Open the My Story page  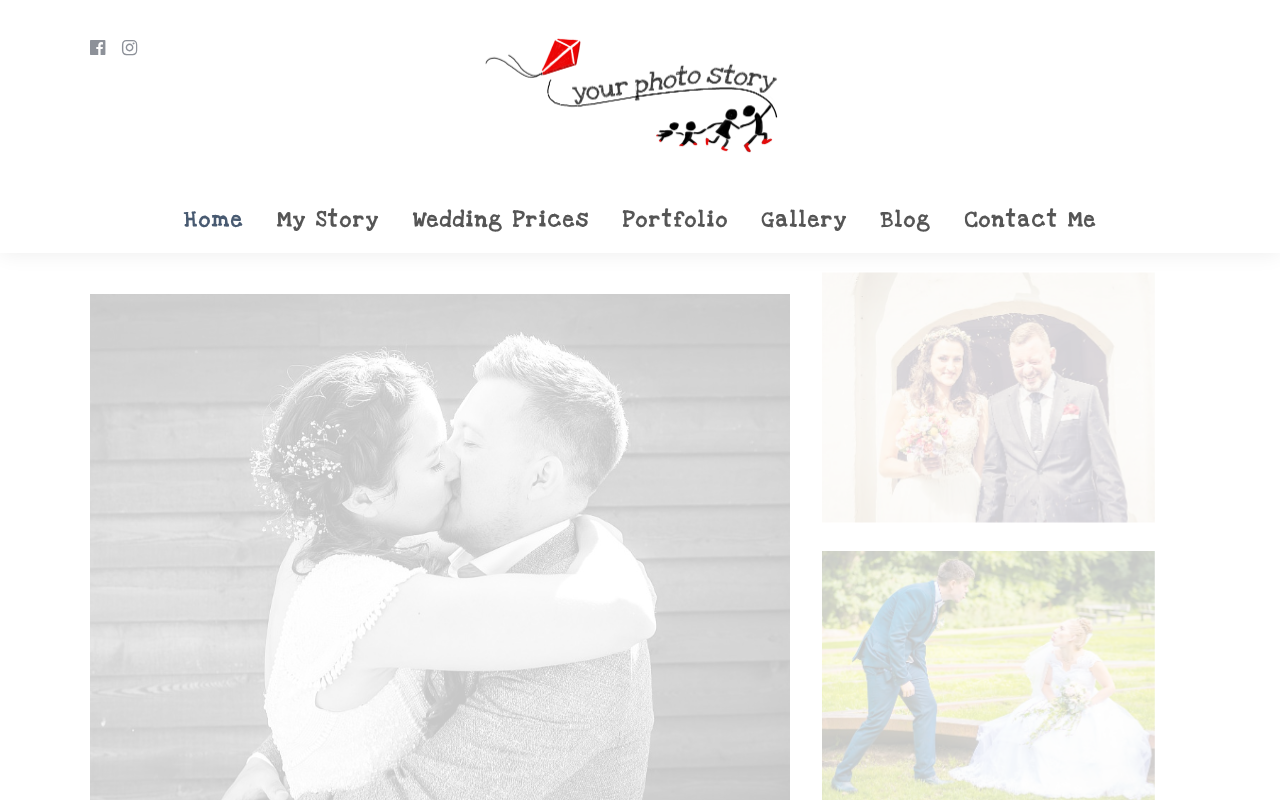point(328,220)
